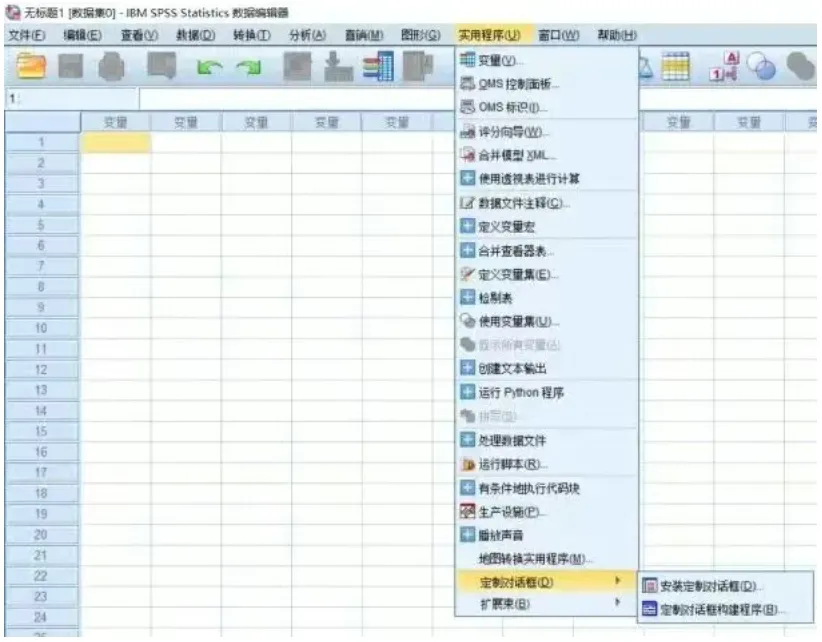
Task: Choose OMS 控制面板... menu entry
Action: [x=546, y=84]
